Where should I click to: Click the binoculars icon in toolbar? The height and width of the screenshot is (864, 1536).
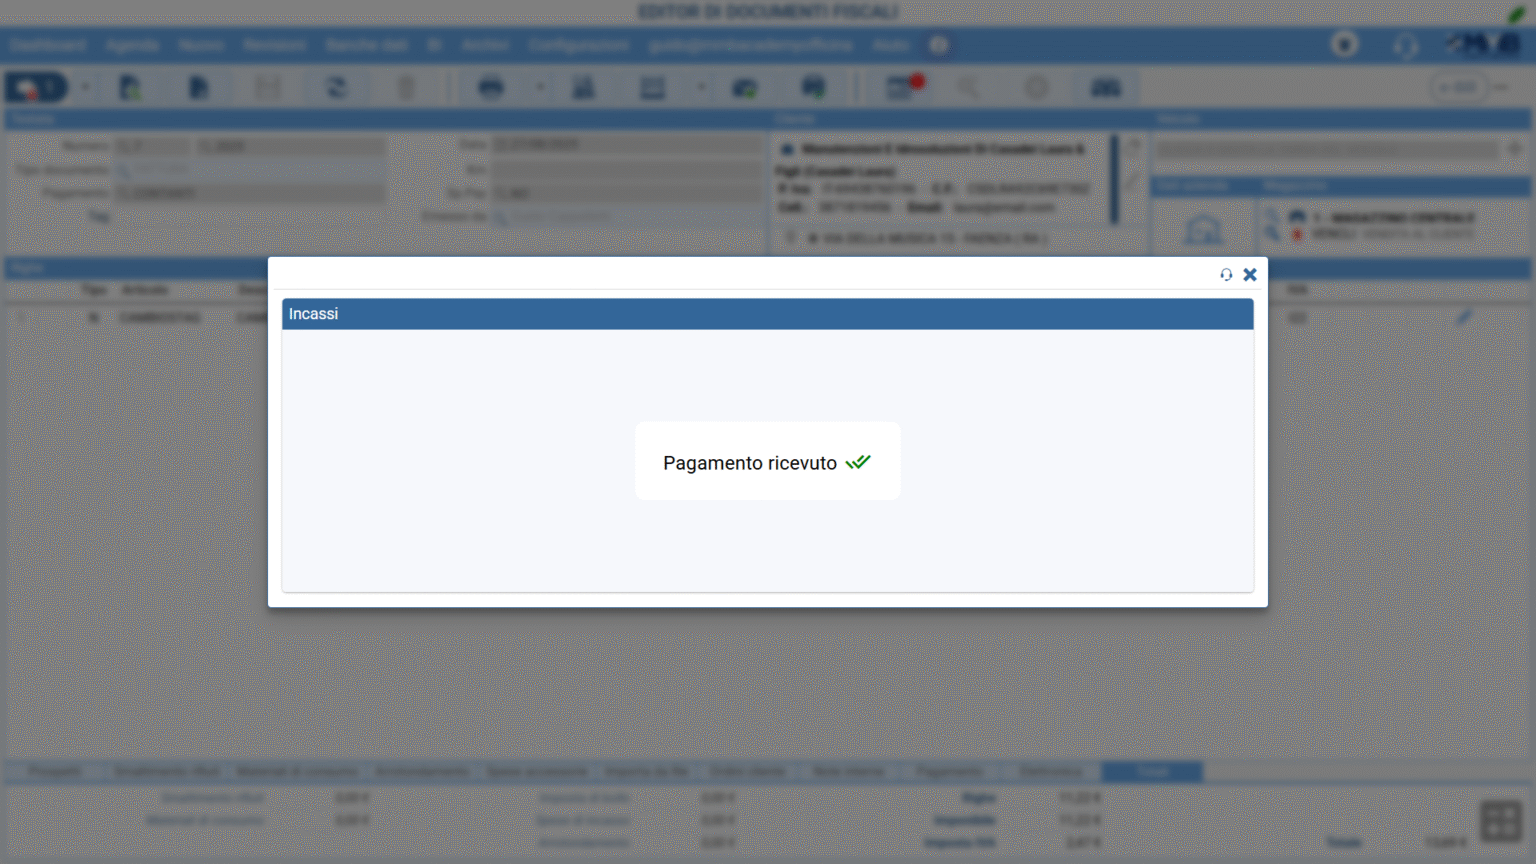click(1105, 88)
